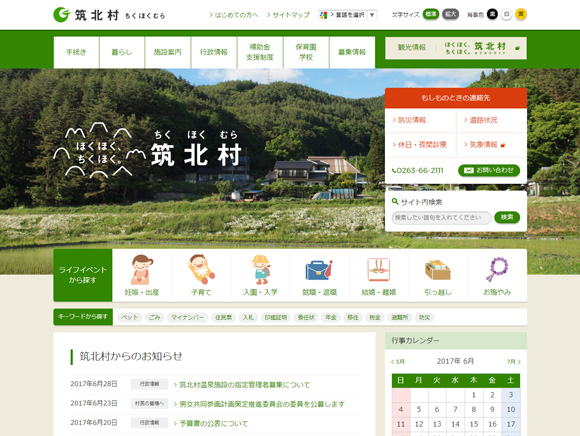
Task: Click the お問い合わせ button
Action: (489, 170)
